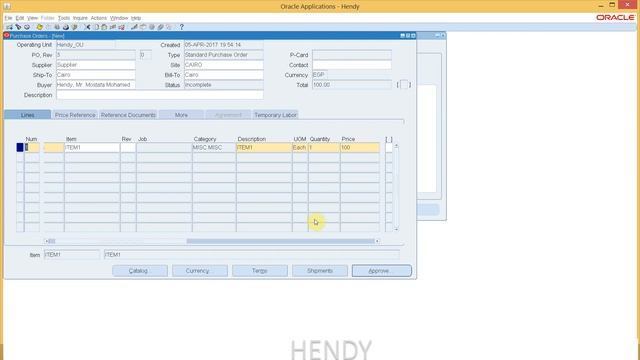Open the Tools menu

click(x=64, y=18)
